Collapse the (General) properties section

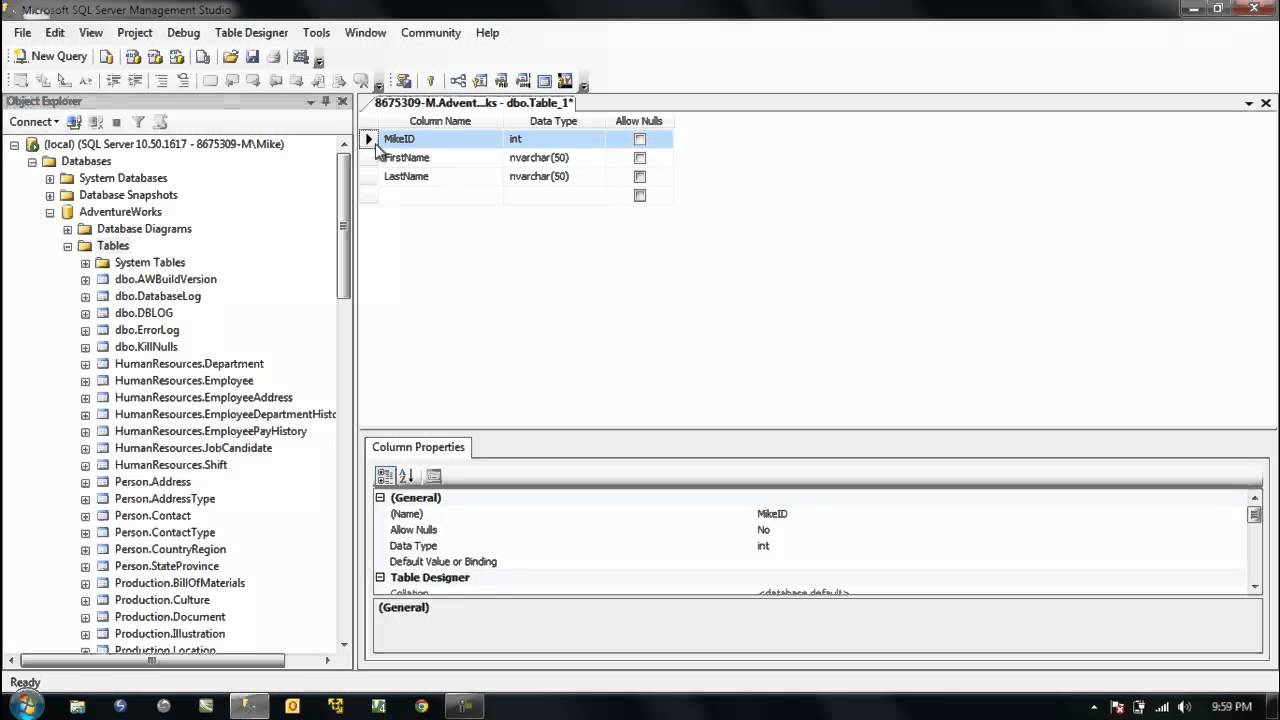[x=380, y=498]
